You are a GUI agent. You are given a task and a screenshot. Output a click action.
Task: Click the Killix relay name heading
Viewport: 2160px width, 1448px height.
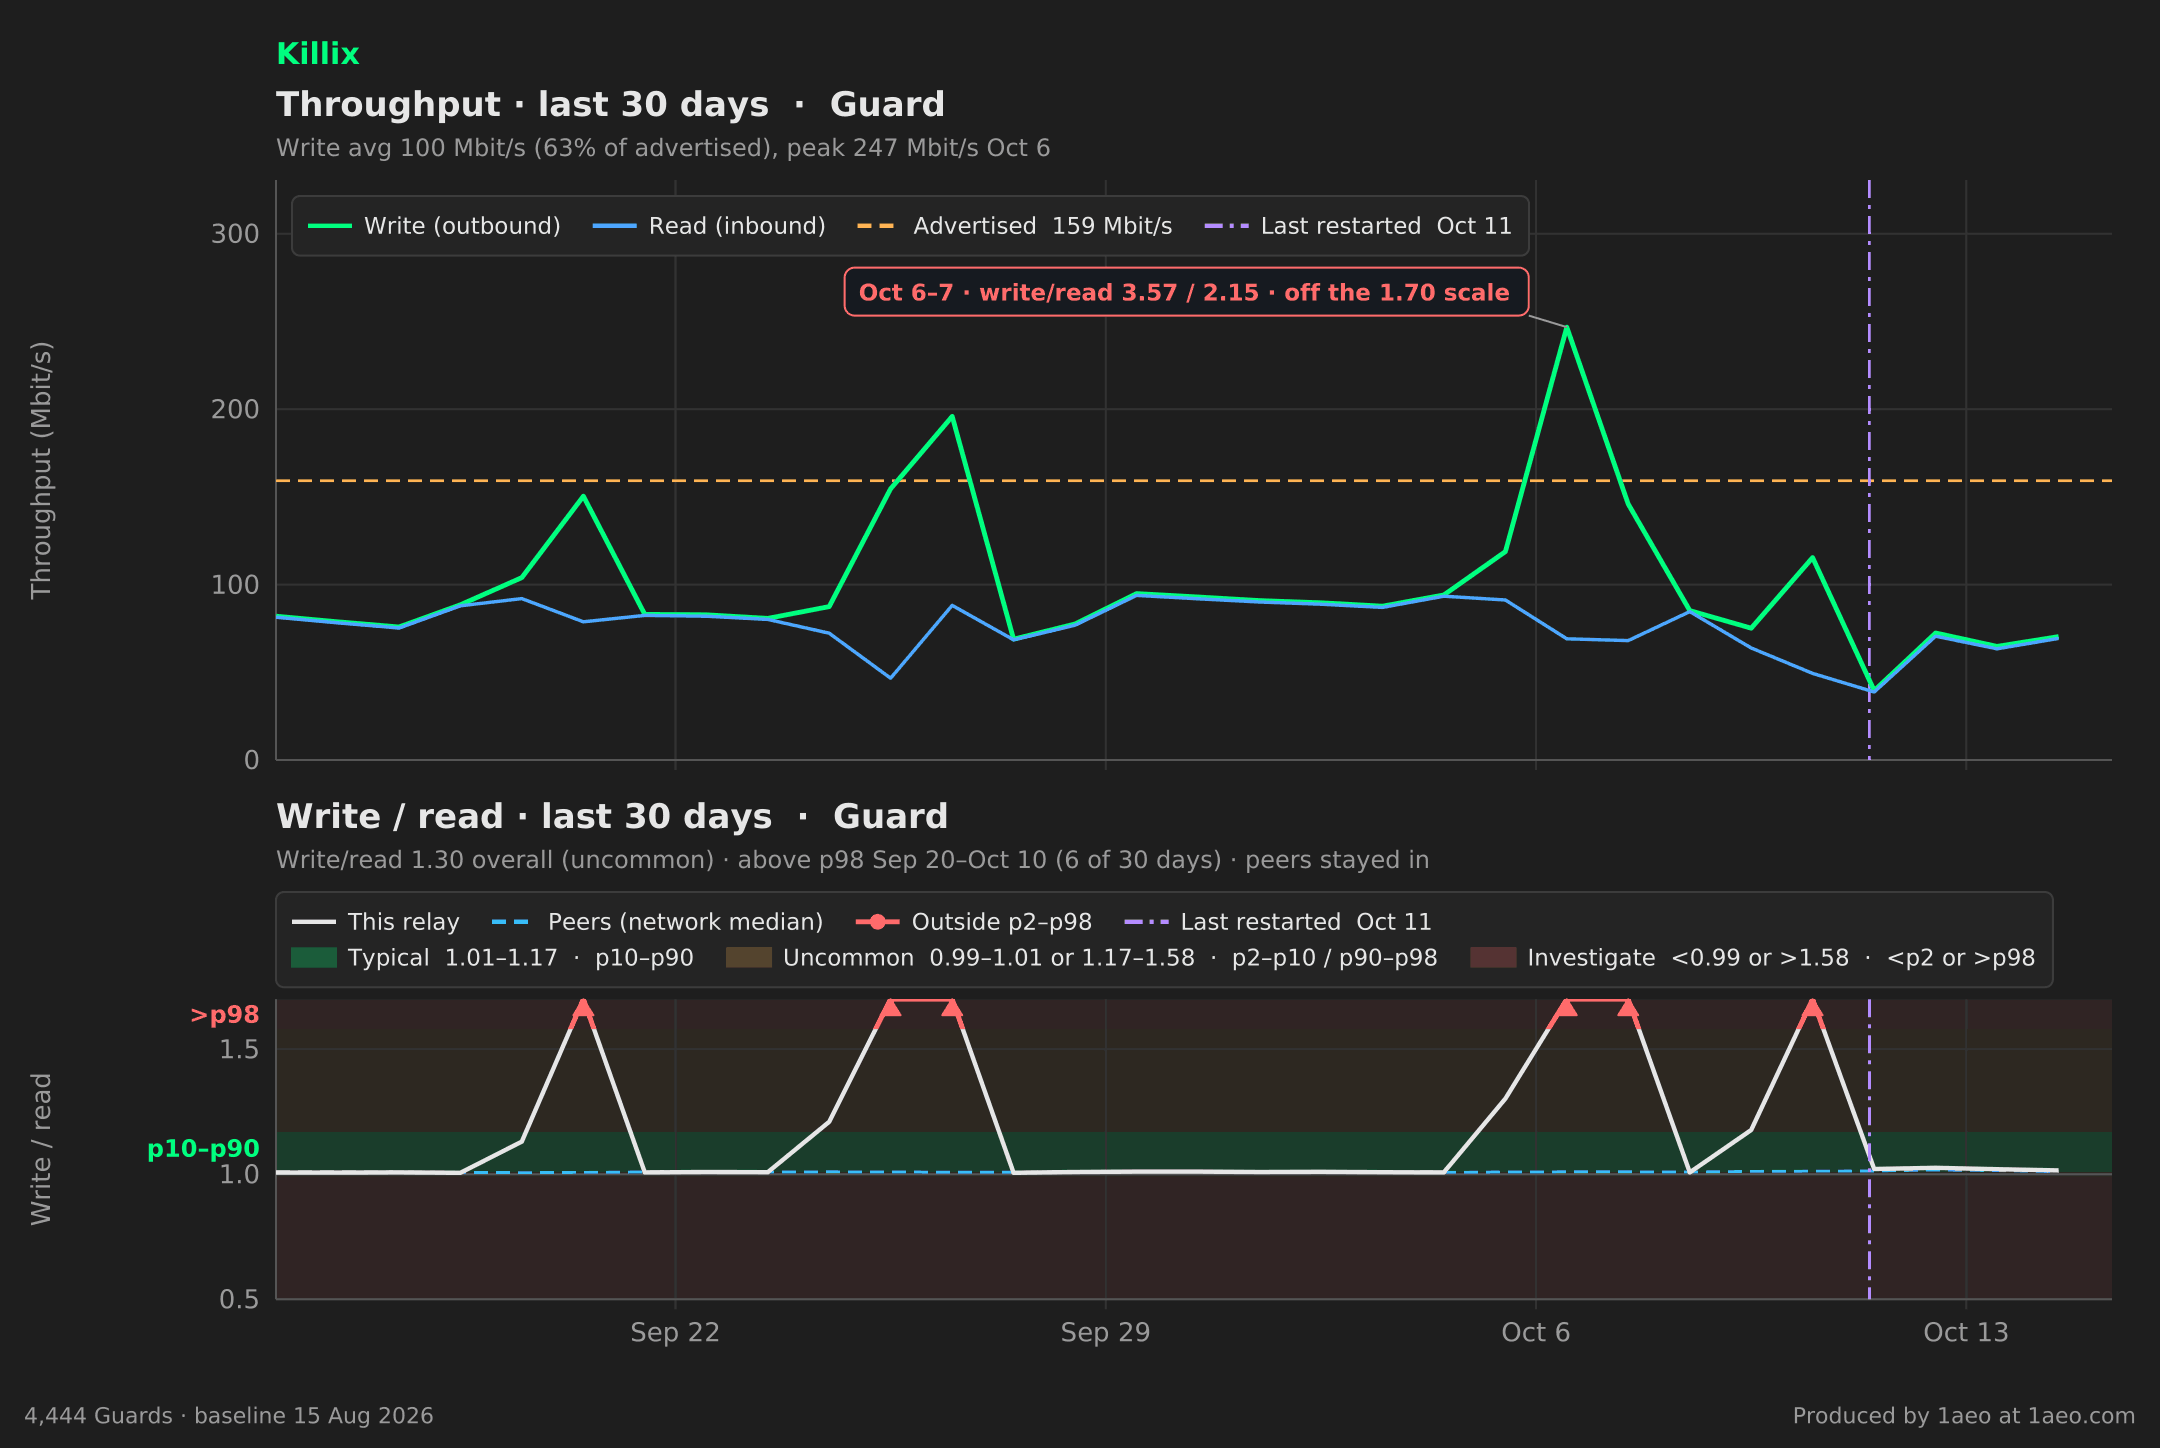click(317, 54)
